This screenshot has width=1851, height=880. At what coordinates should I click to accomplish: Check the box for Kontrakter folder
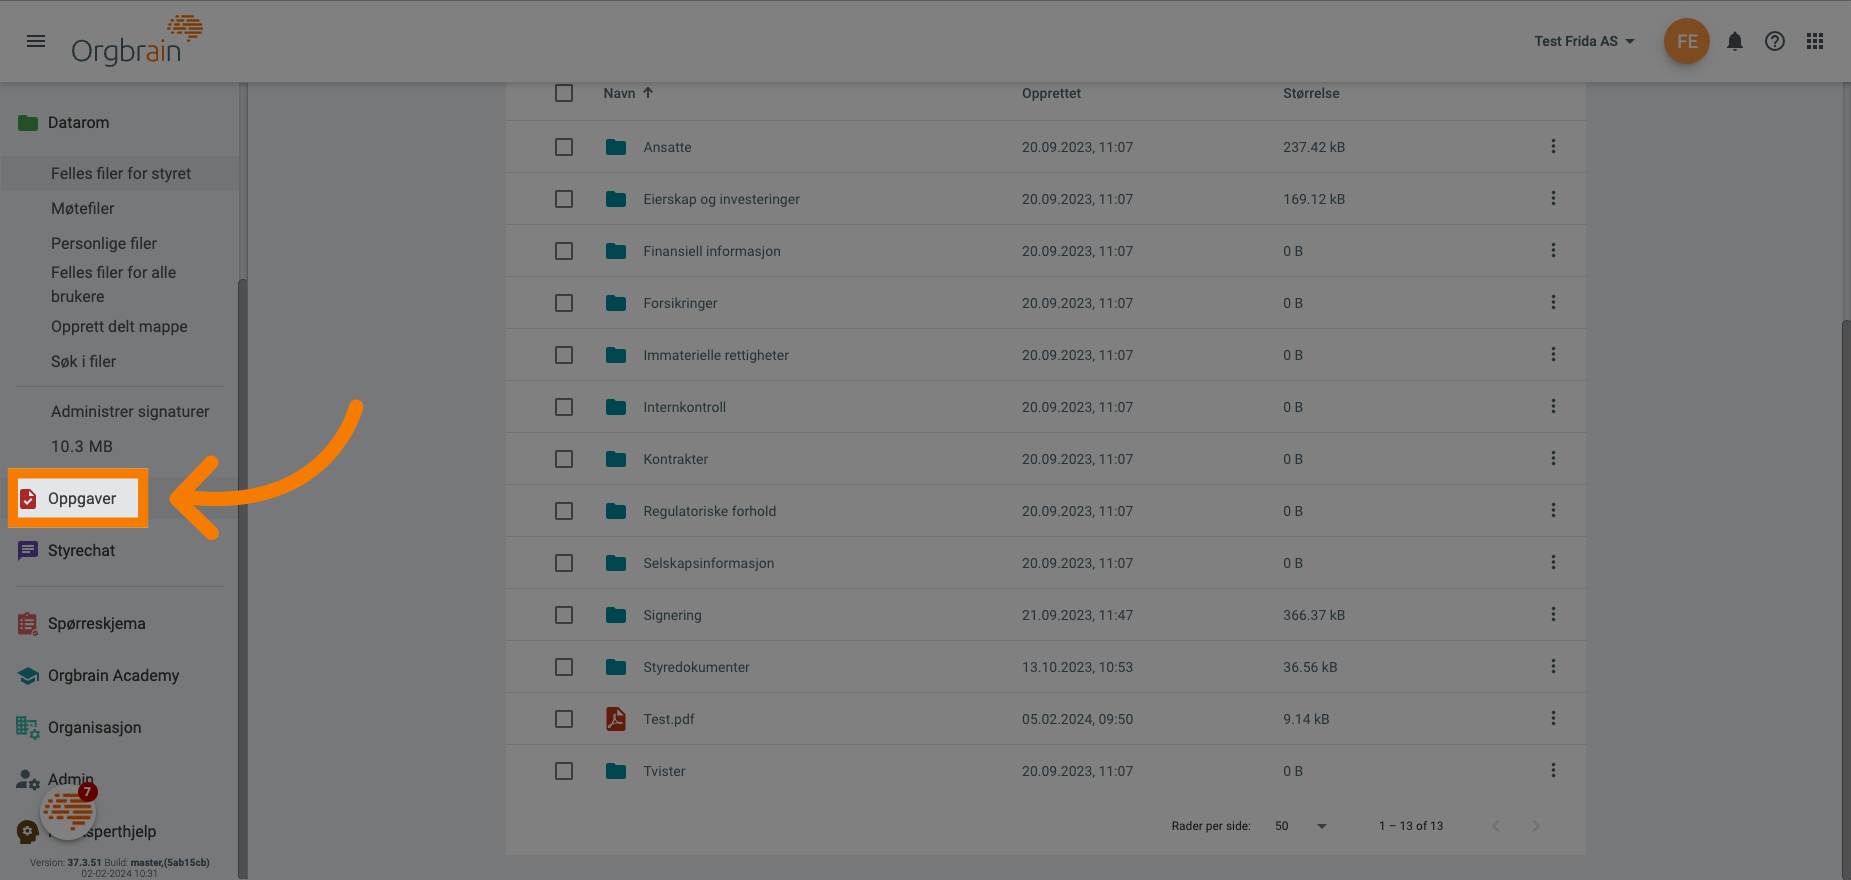point(564,459)
